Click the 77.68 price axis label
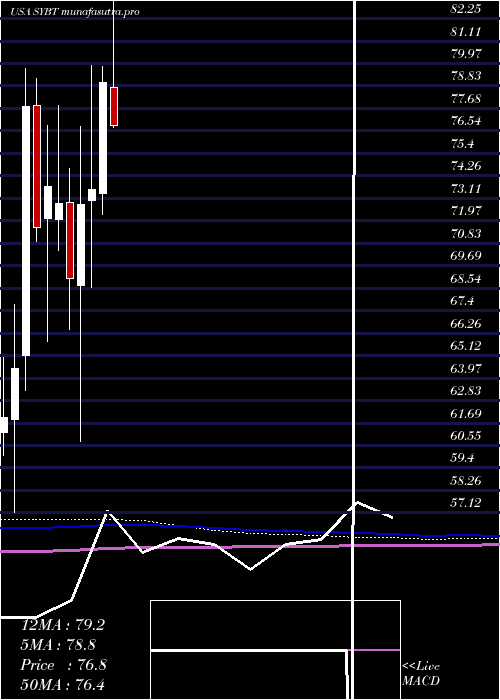 466,99
